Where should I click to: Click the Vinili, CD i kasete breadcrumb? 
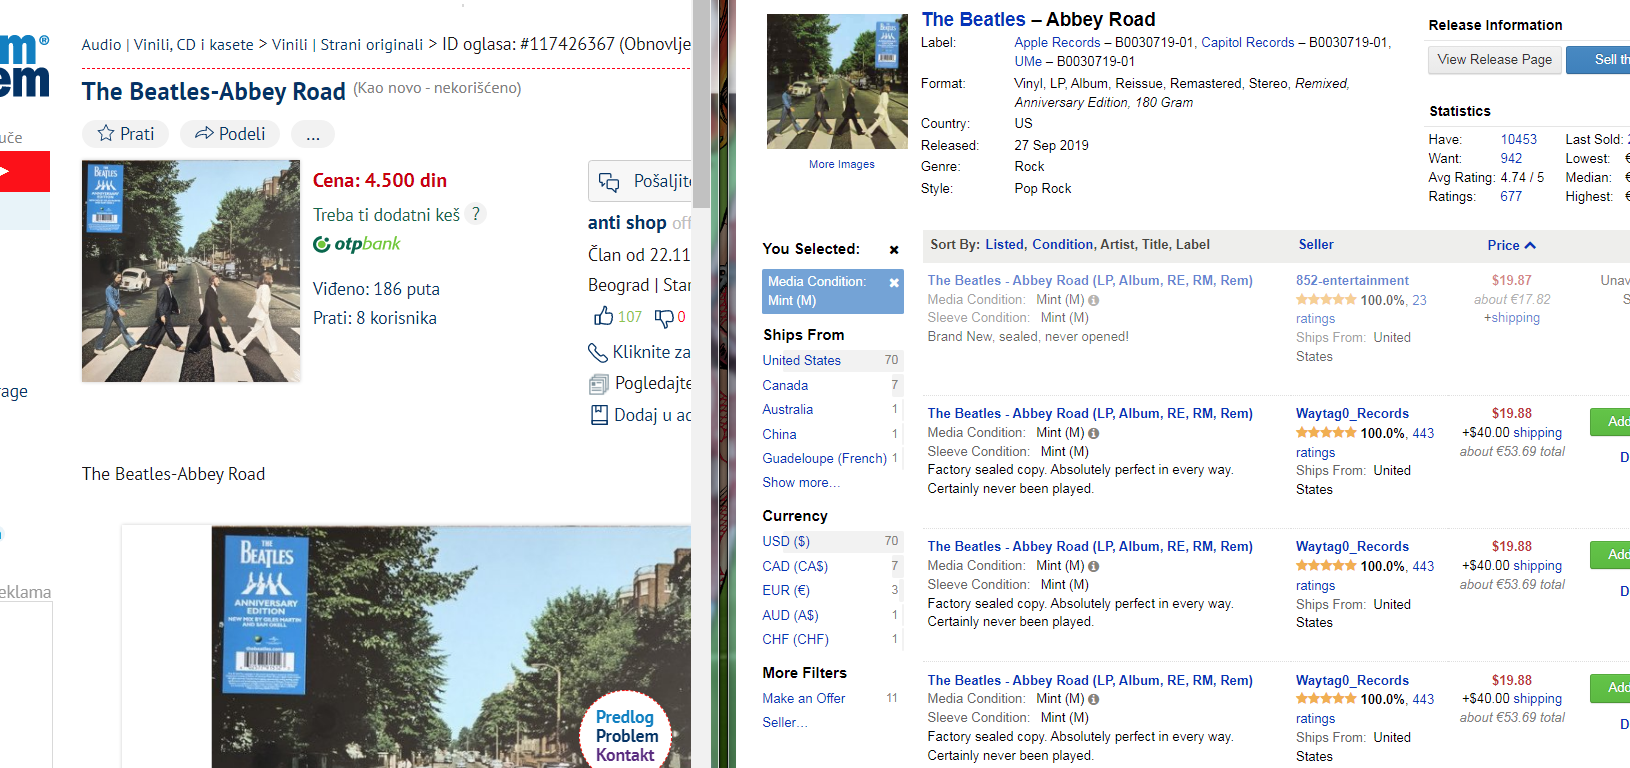[194, 45]
